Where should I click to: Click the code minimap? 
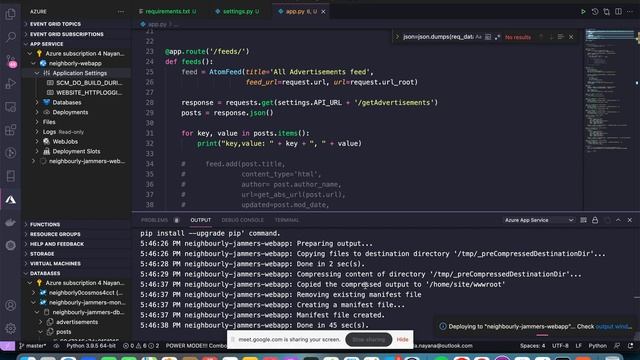pos(609,92)
